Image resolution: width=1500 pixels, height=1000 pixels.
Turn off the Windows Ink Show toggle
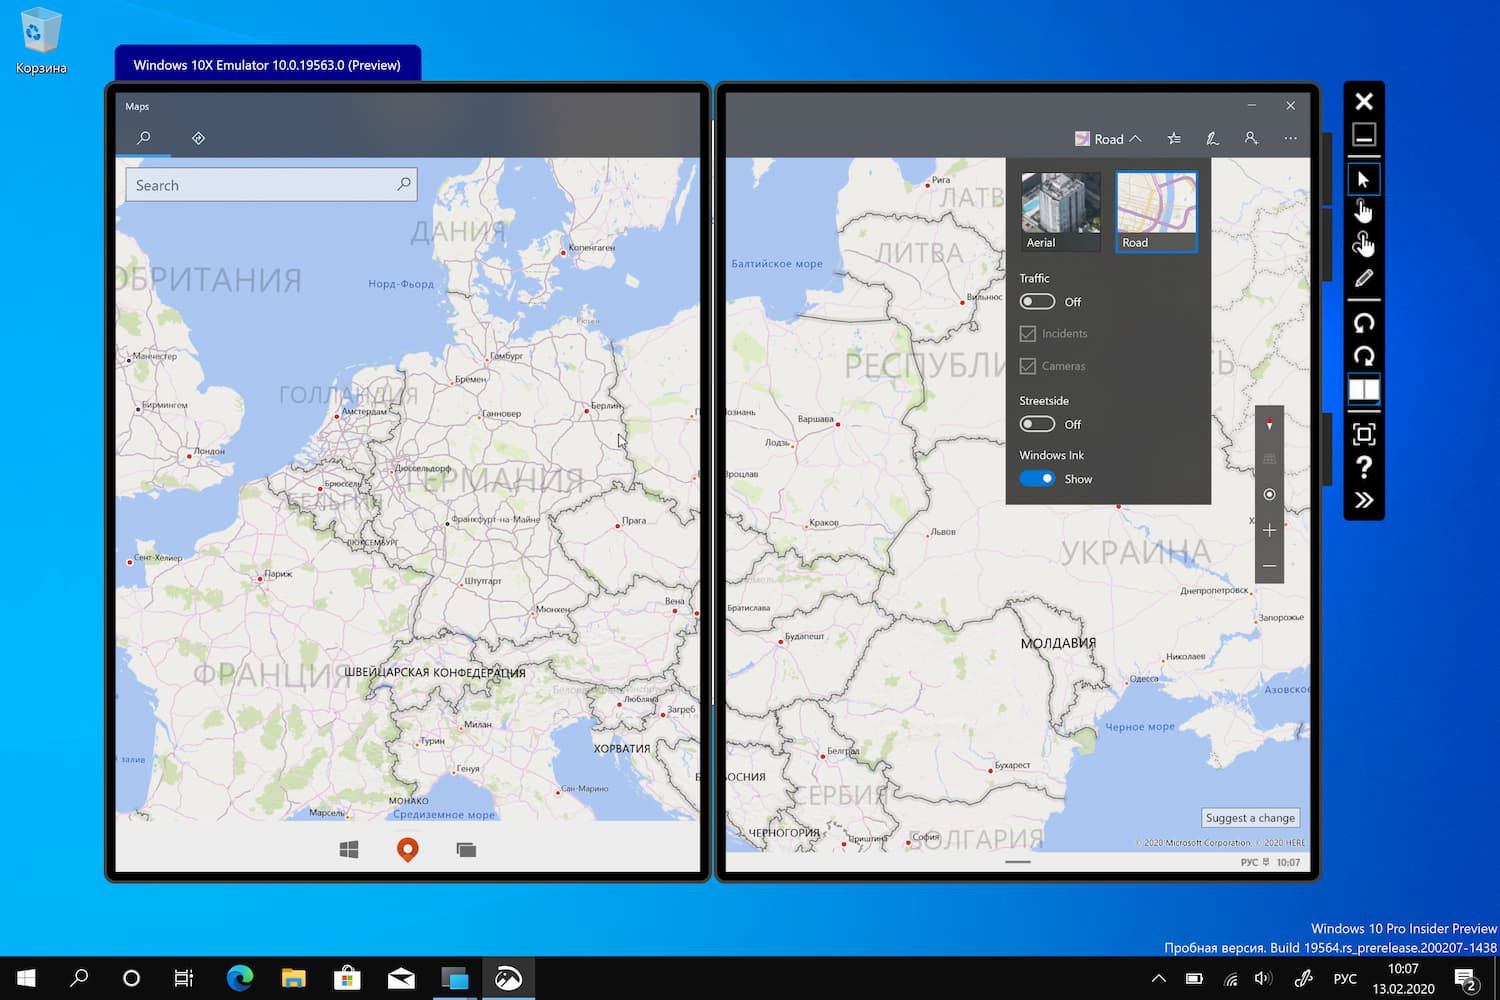click(1037, 478)
